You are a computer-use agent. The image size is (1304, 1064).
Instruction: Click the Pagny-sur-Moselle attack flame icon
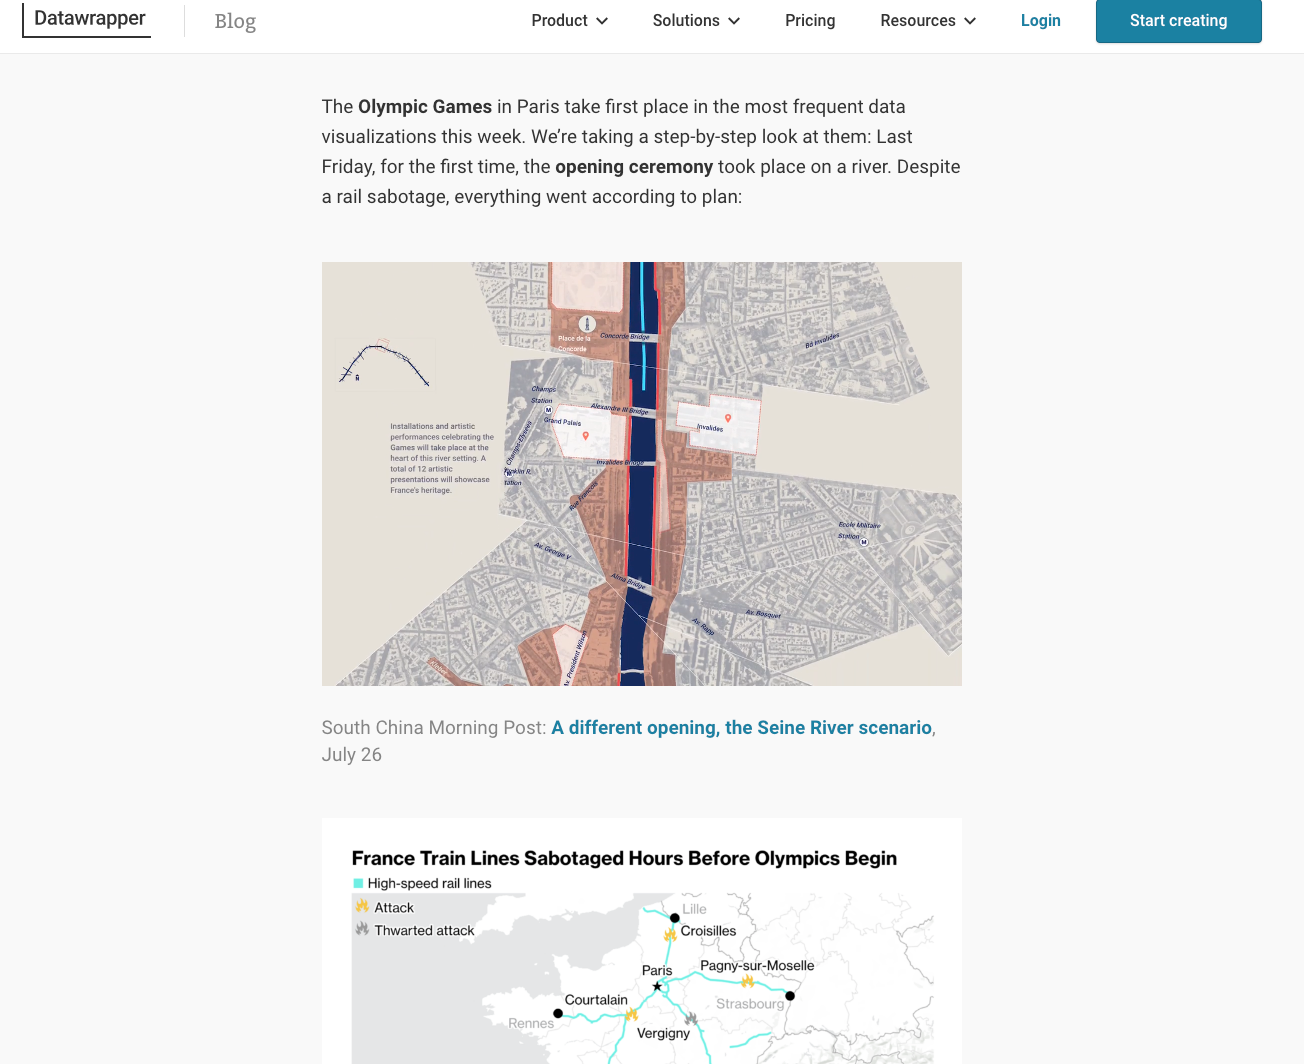(x=747, y=981)
